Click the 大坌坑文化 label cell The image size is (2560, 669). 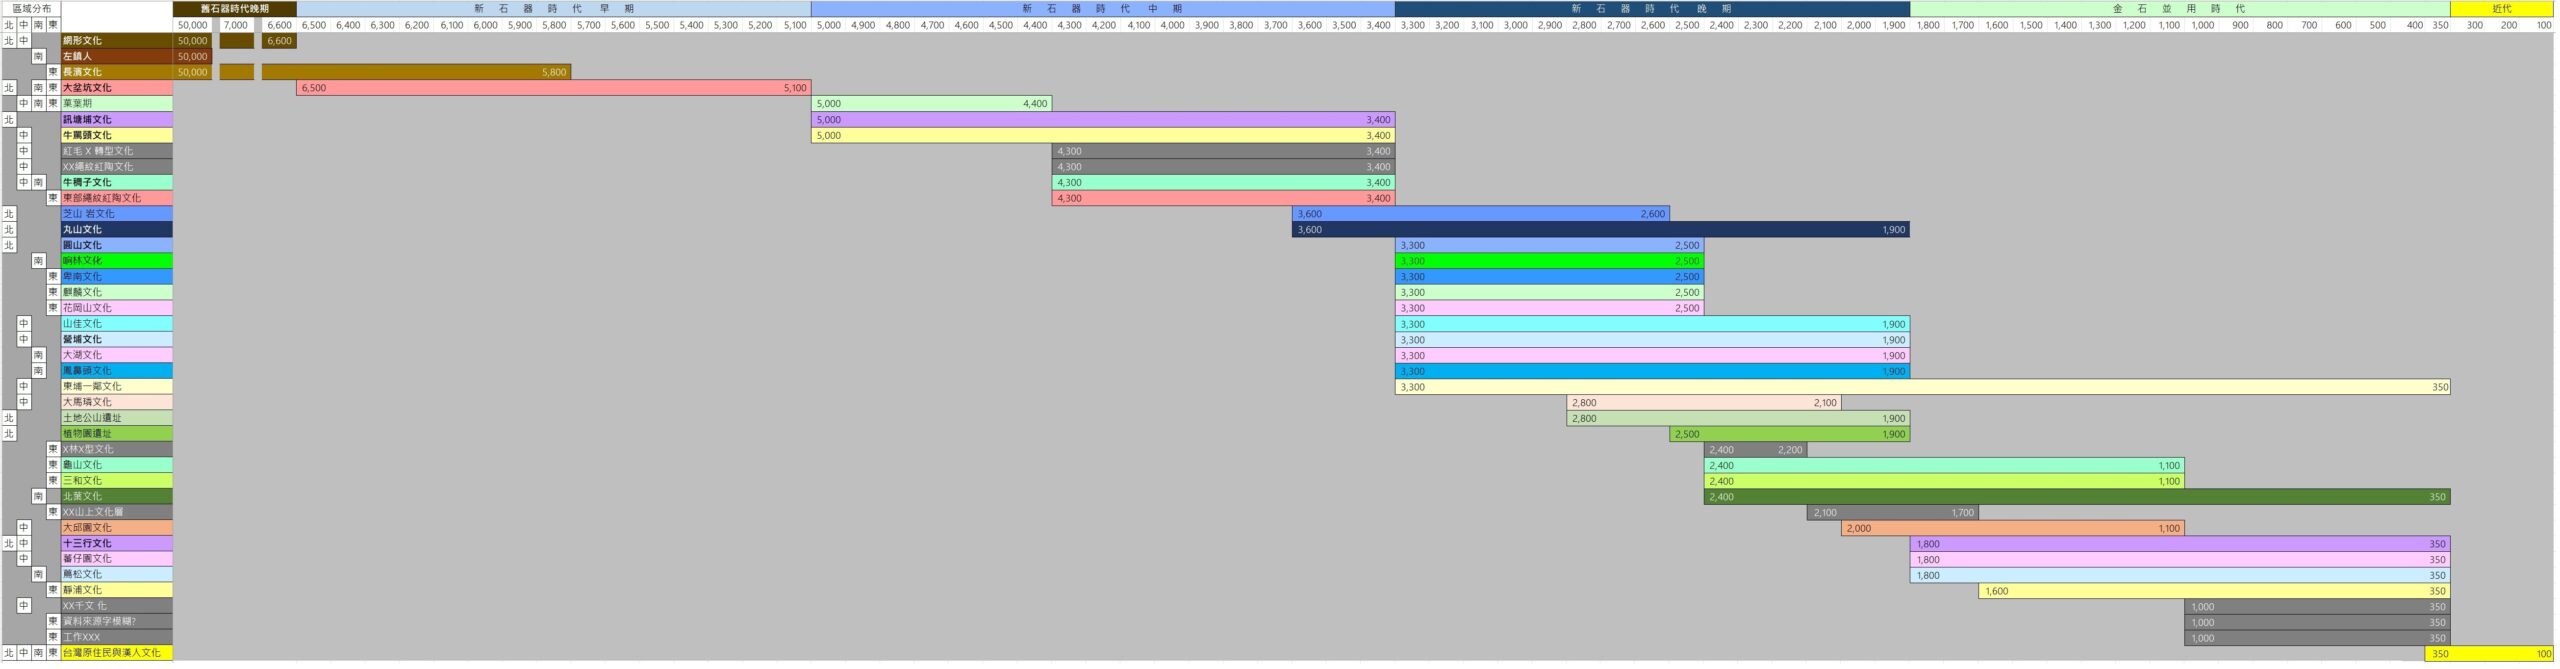[x=116, y=88]
